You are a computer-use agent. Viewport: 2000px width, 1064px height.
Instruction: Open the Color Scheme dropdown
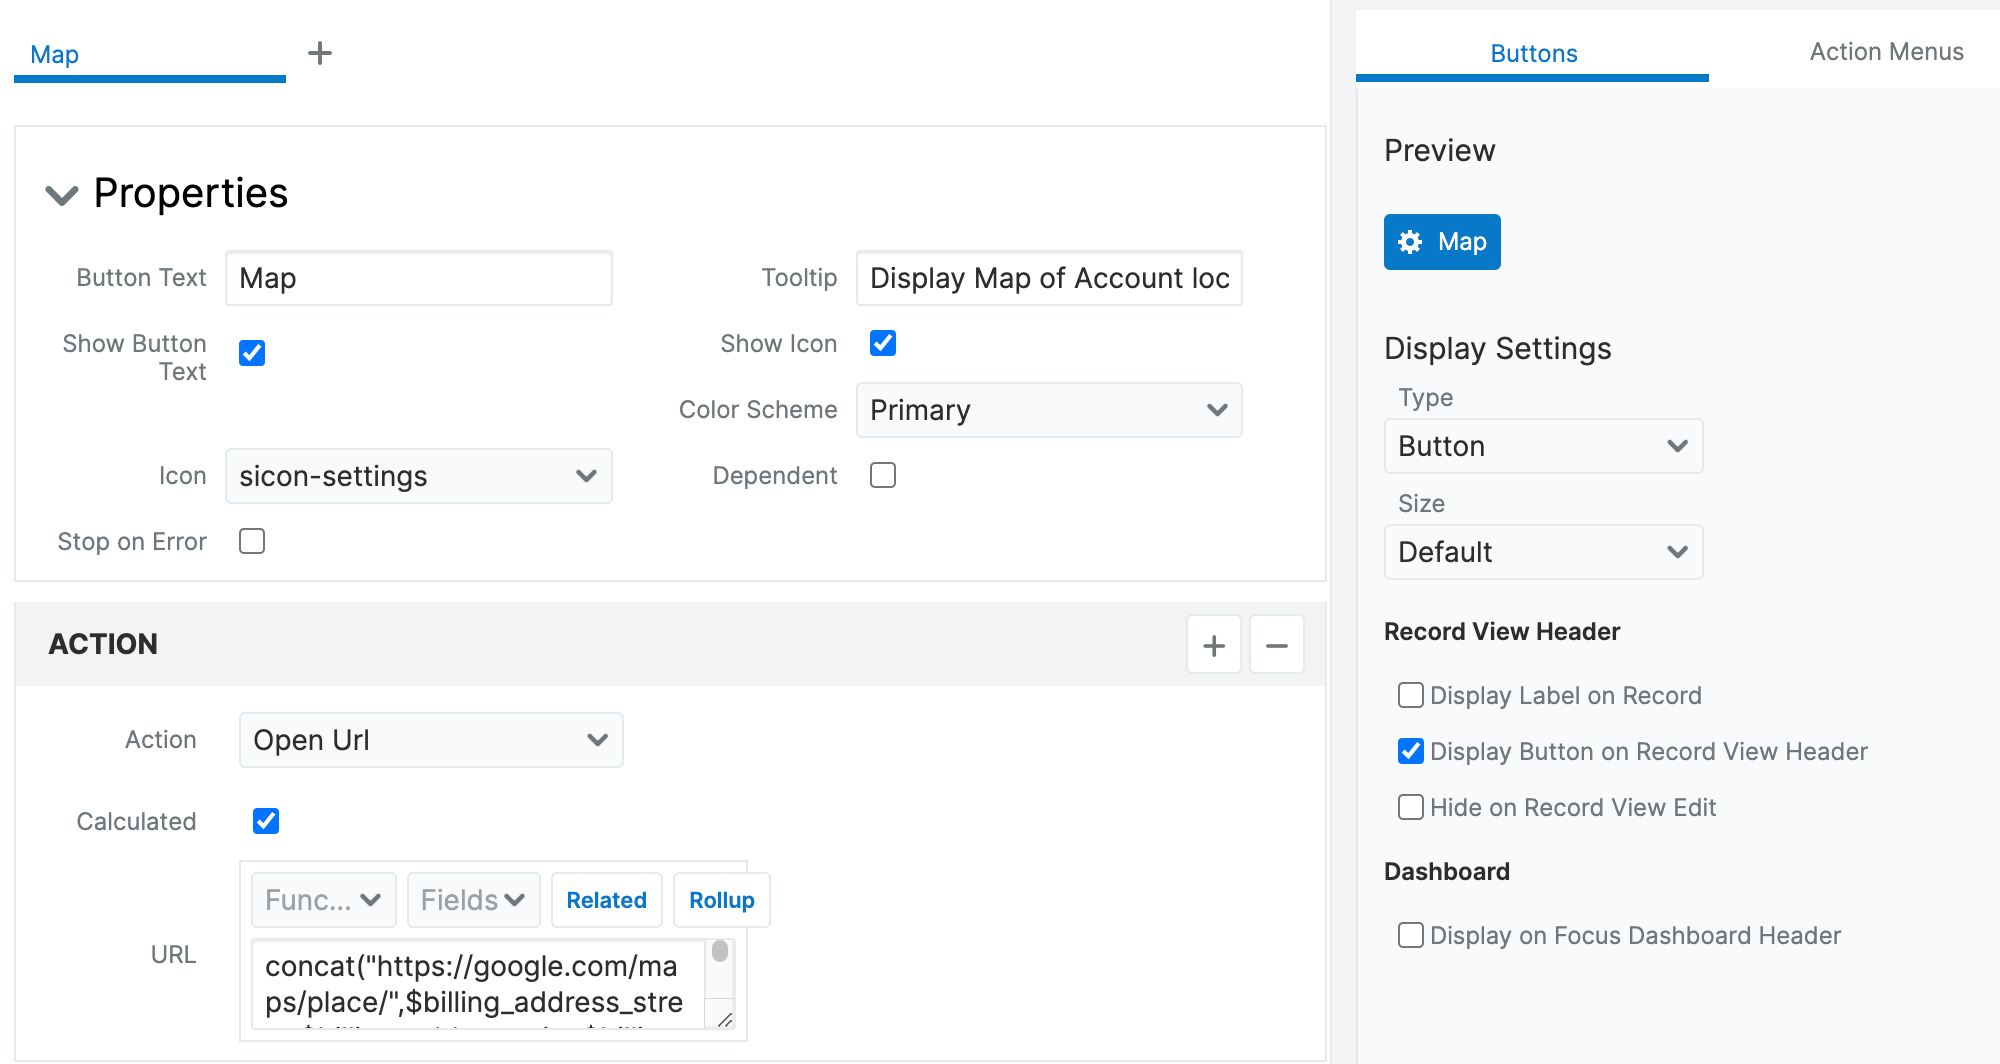(x=1048, y=410)
